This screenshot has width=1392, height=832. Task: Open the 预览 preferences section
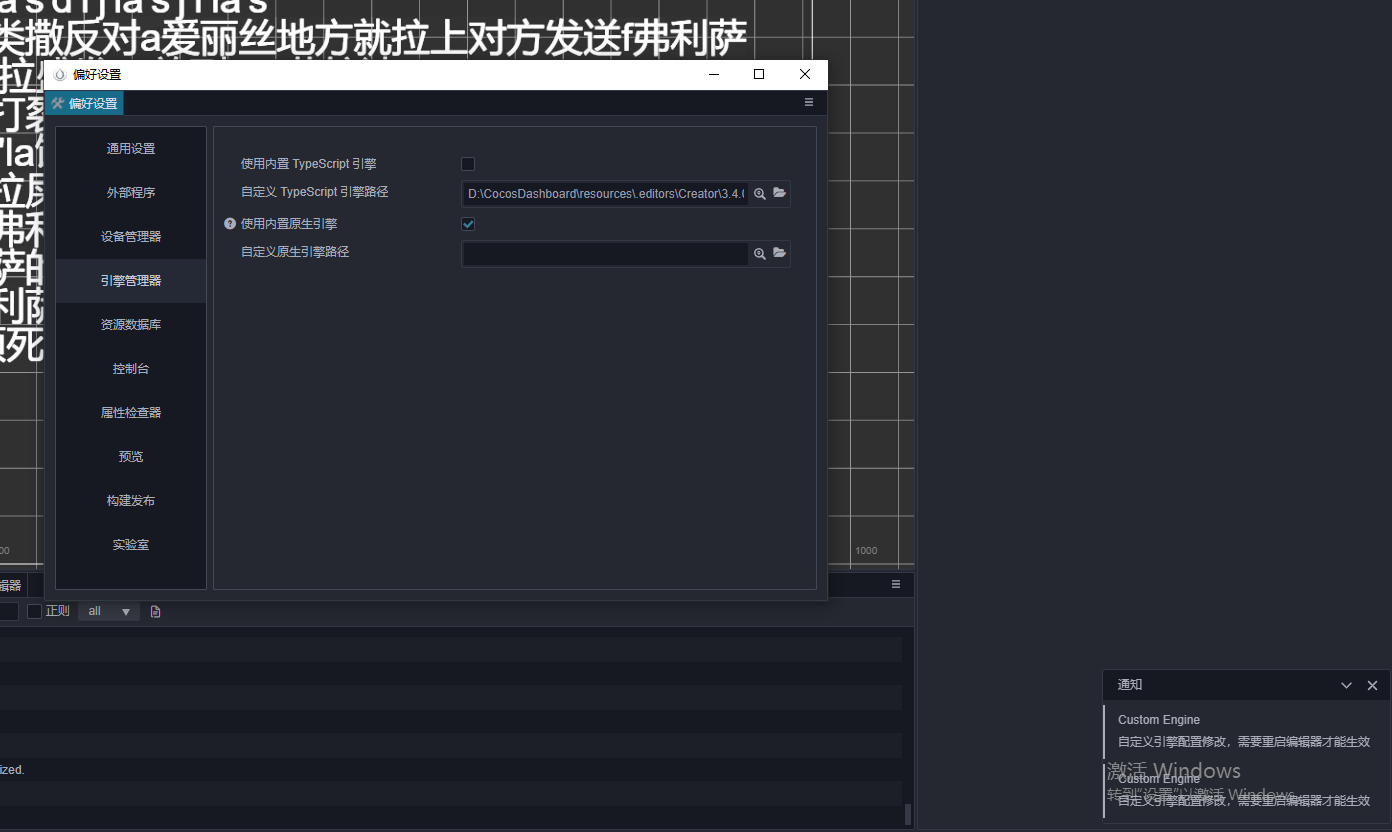(131, 457)
